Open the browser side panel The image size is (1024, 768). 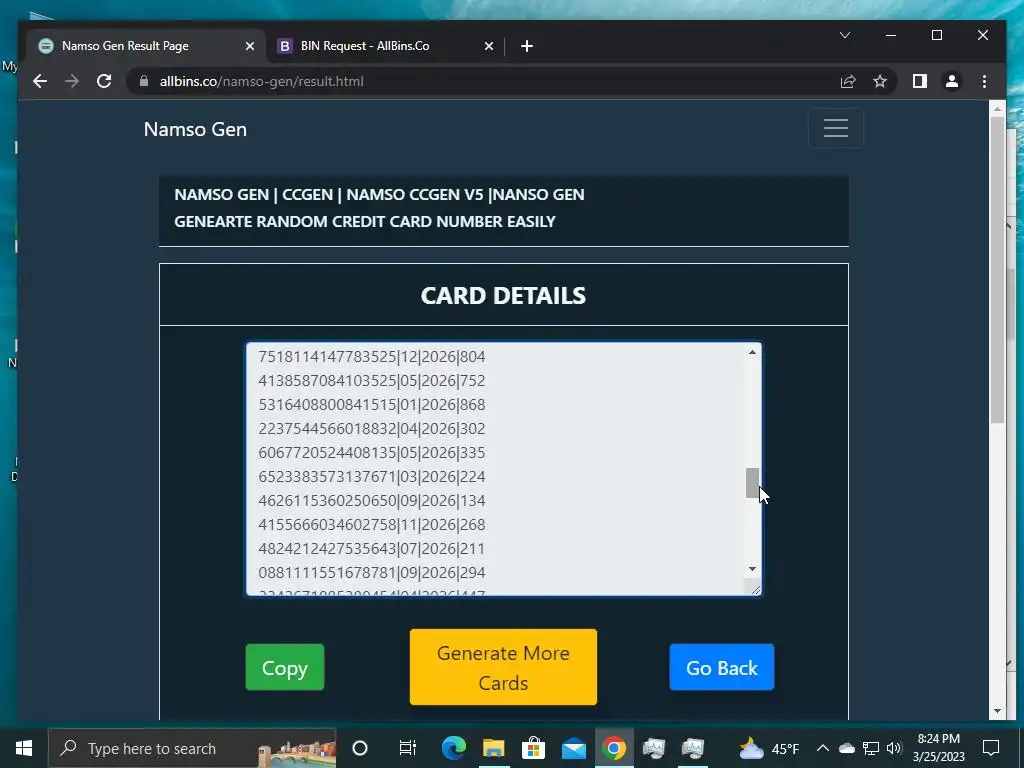coord(920,81)
